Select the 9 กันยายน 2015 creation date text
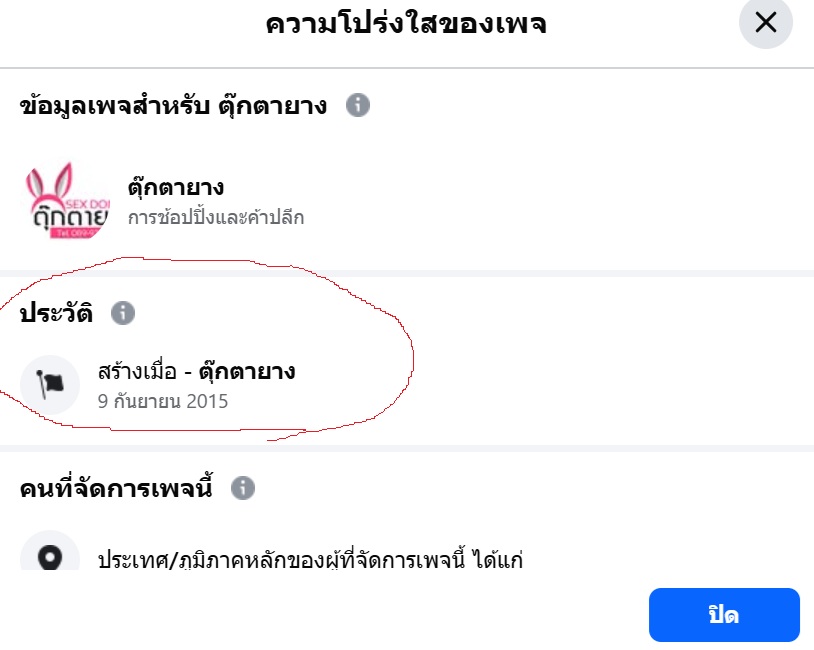The image size is (814, 650). point(163,401)
